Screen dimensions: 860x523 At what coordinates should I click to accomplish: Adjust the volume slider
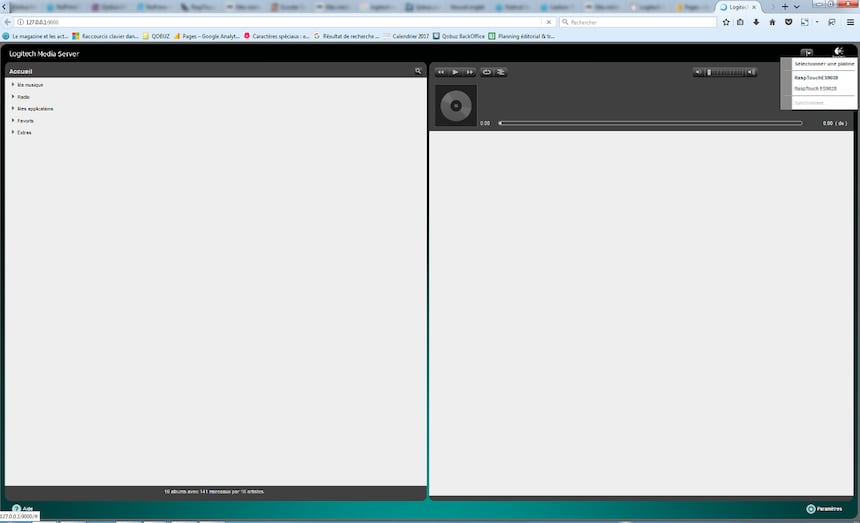pyautogui.click(x=724, y=72)
